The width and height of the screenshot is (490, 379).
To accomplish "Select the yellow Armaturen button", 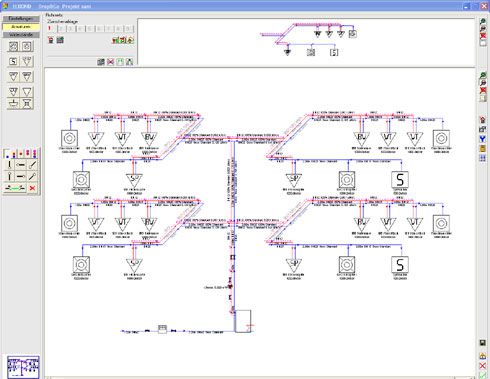I will (x=21, y=27).
